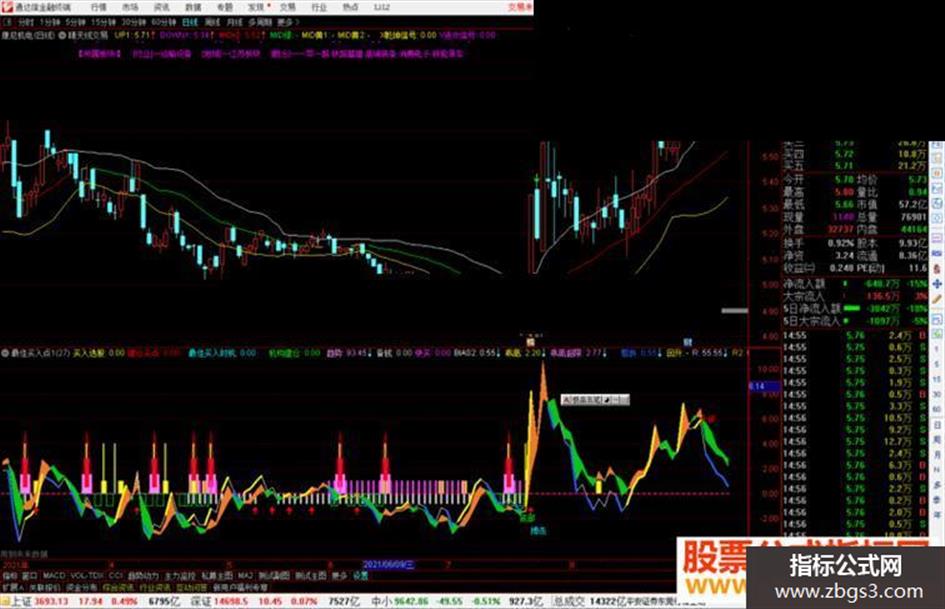945x609 pixels.
Task: Click the 上证 index value in status bar
Action: coord(52,601)
